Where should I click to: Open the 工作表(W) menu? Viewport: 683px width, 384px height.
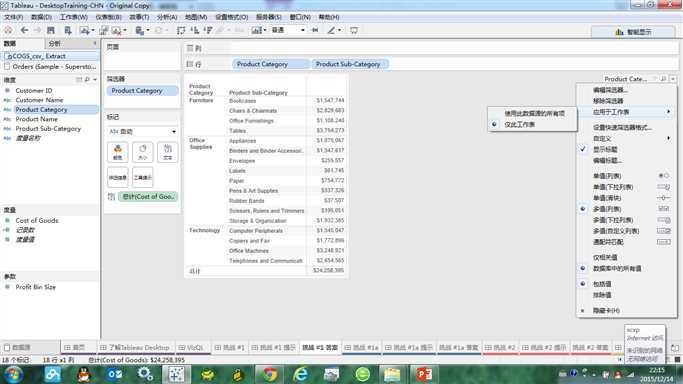(74, 17)
